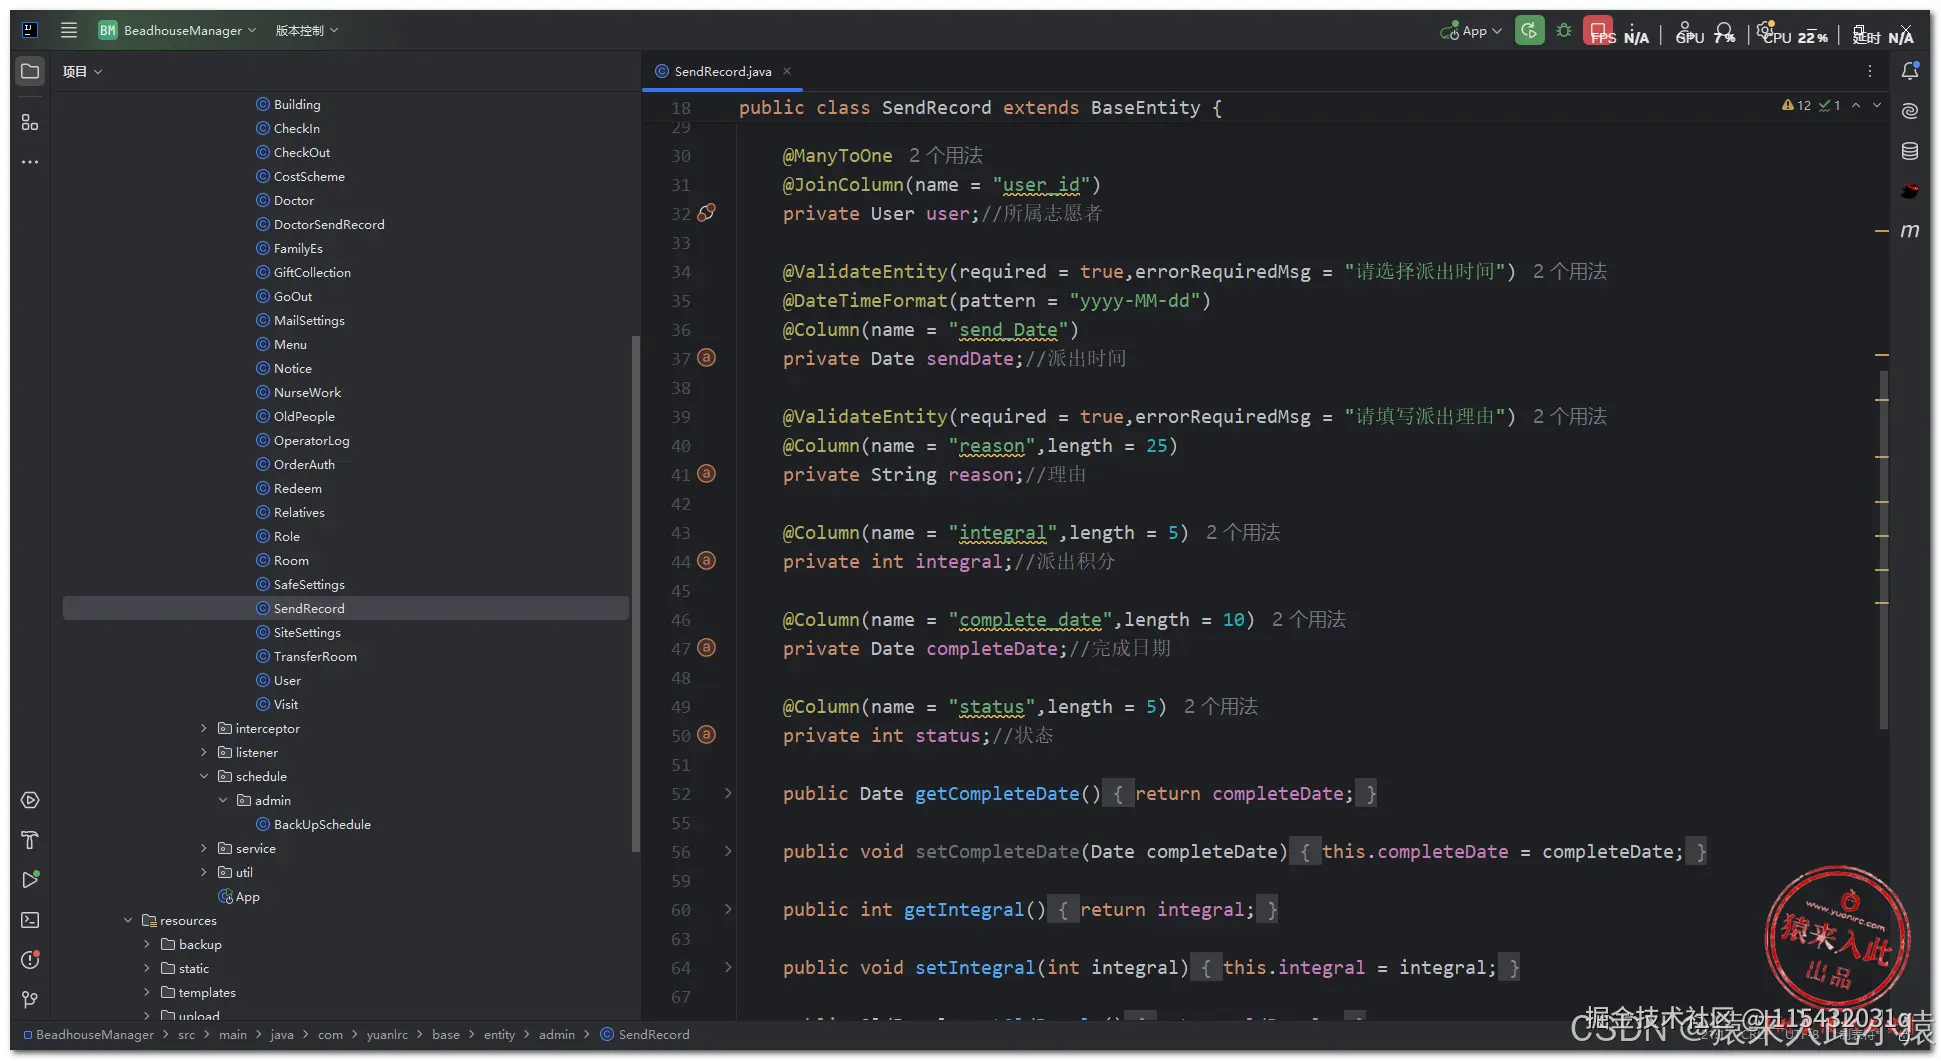The width and height of the screenshot is (1941, 1061).
Task: Open editor tab options menu
Action: click(1869, 71)
